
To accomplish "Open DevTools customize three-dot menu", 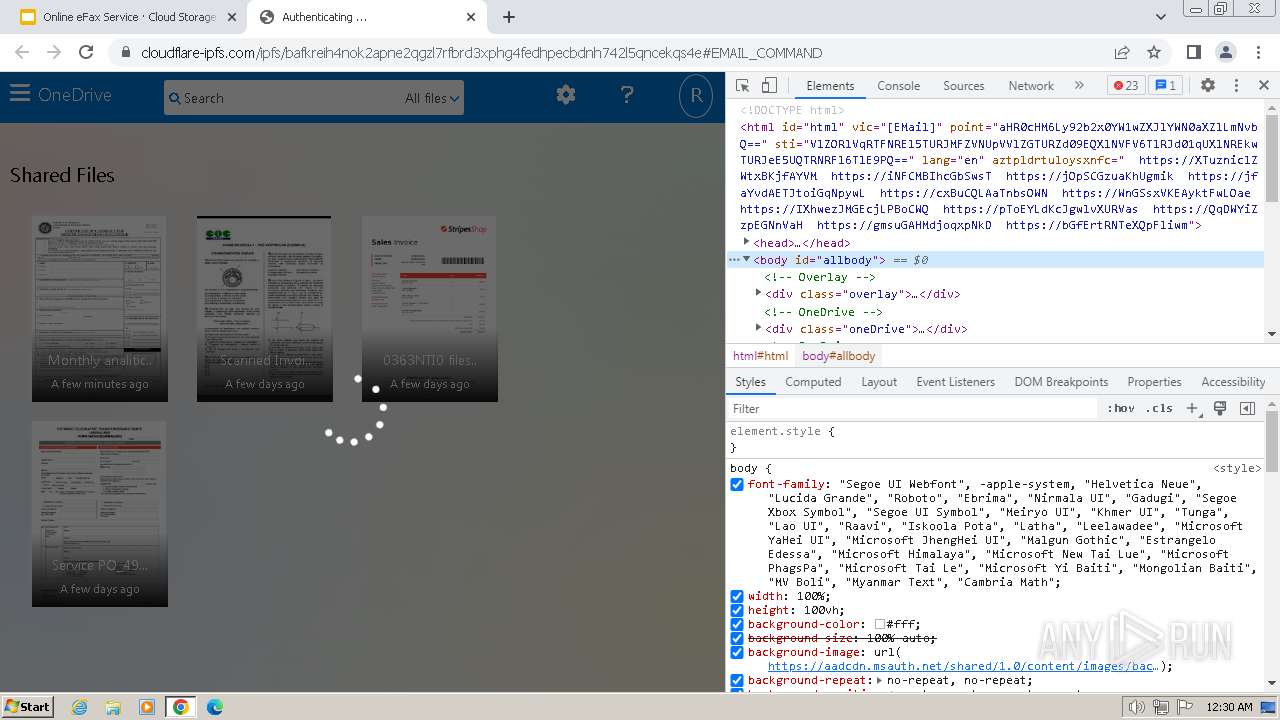I will click(x=1236, y=86).
